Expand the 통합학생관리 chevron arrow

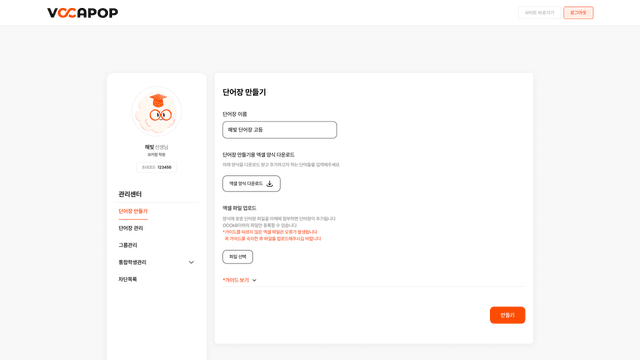click(x=191, y=262)
